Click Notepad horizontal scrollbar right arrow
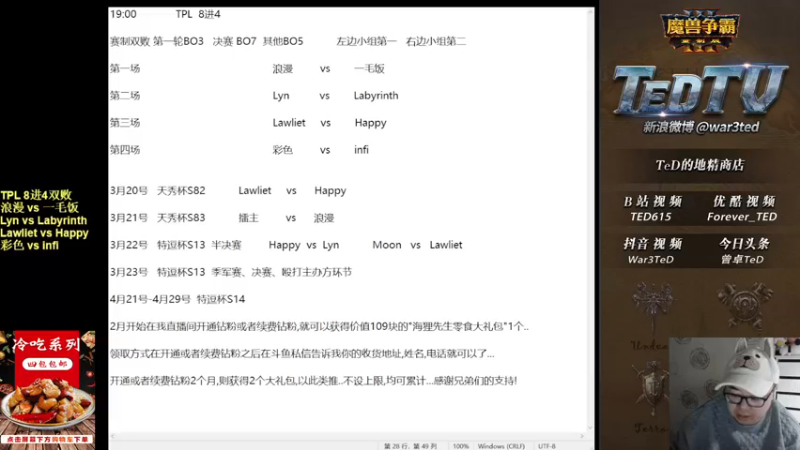The height and width of the screenshot is (450, 800). pyautogui.click(x=582, y=436)
